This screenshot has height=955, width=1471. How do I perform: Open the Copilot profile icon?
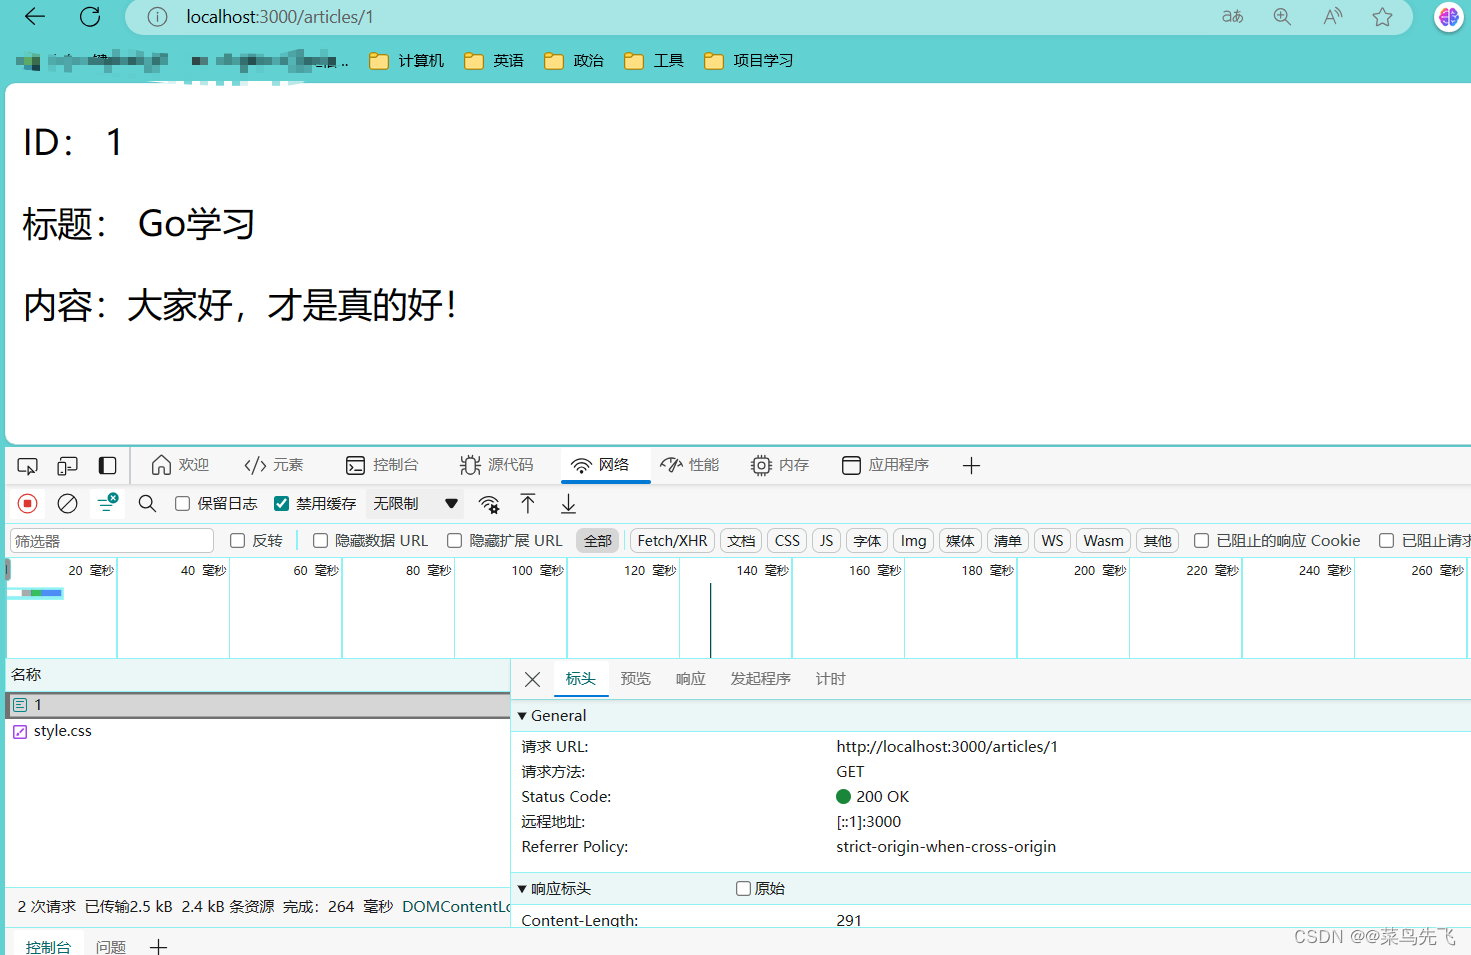(x=1448, y=17)
